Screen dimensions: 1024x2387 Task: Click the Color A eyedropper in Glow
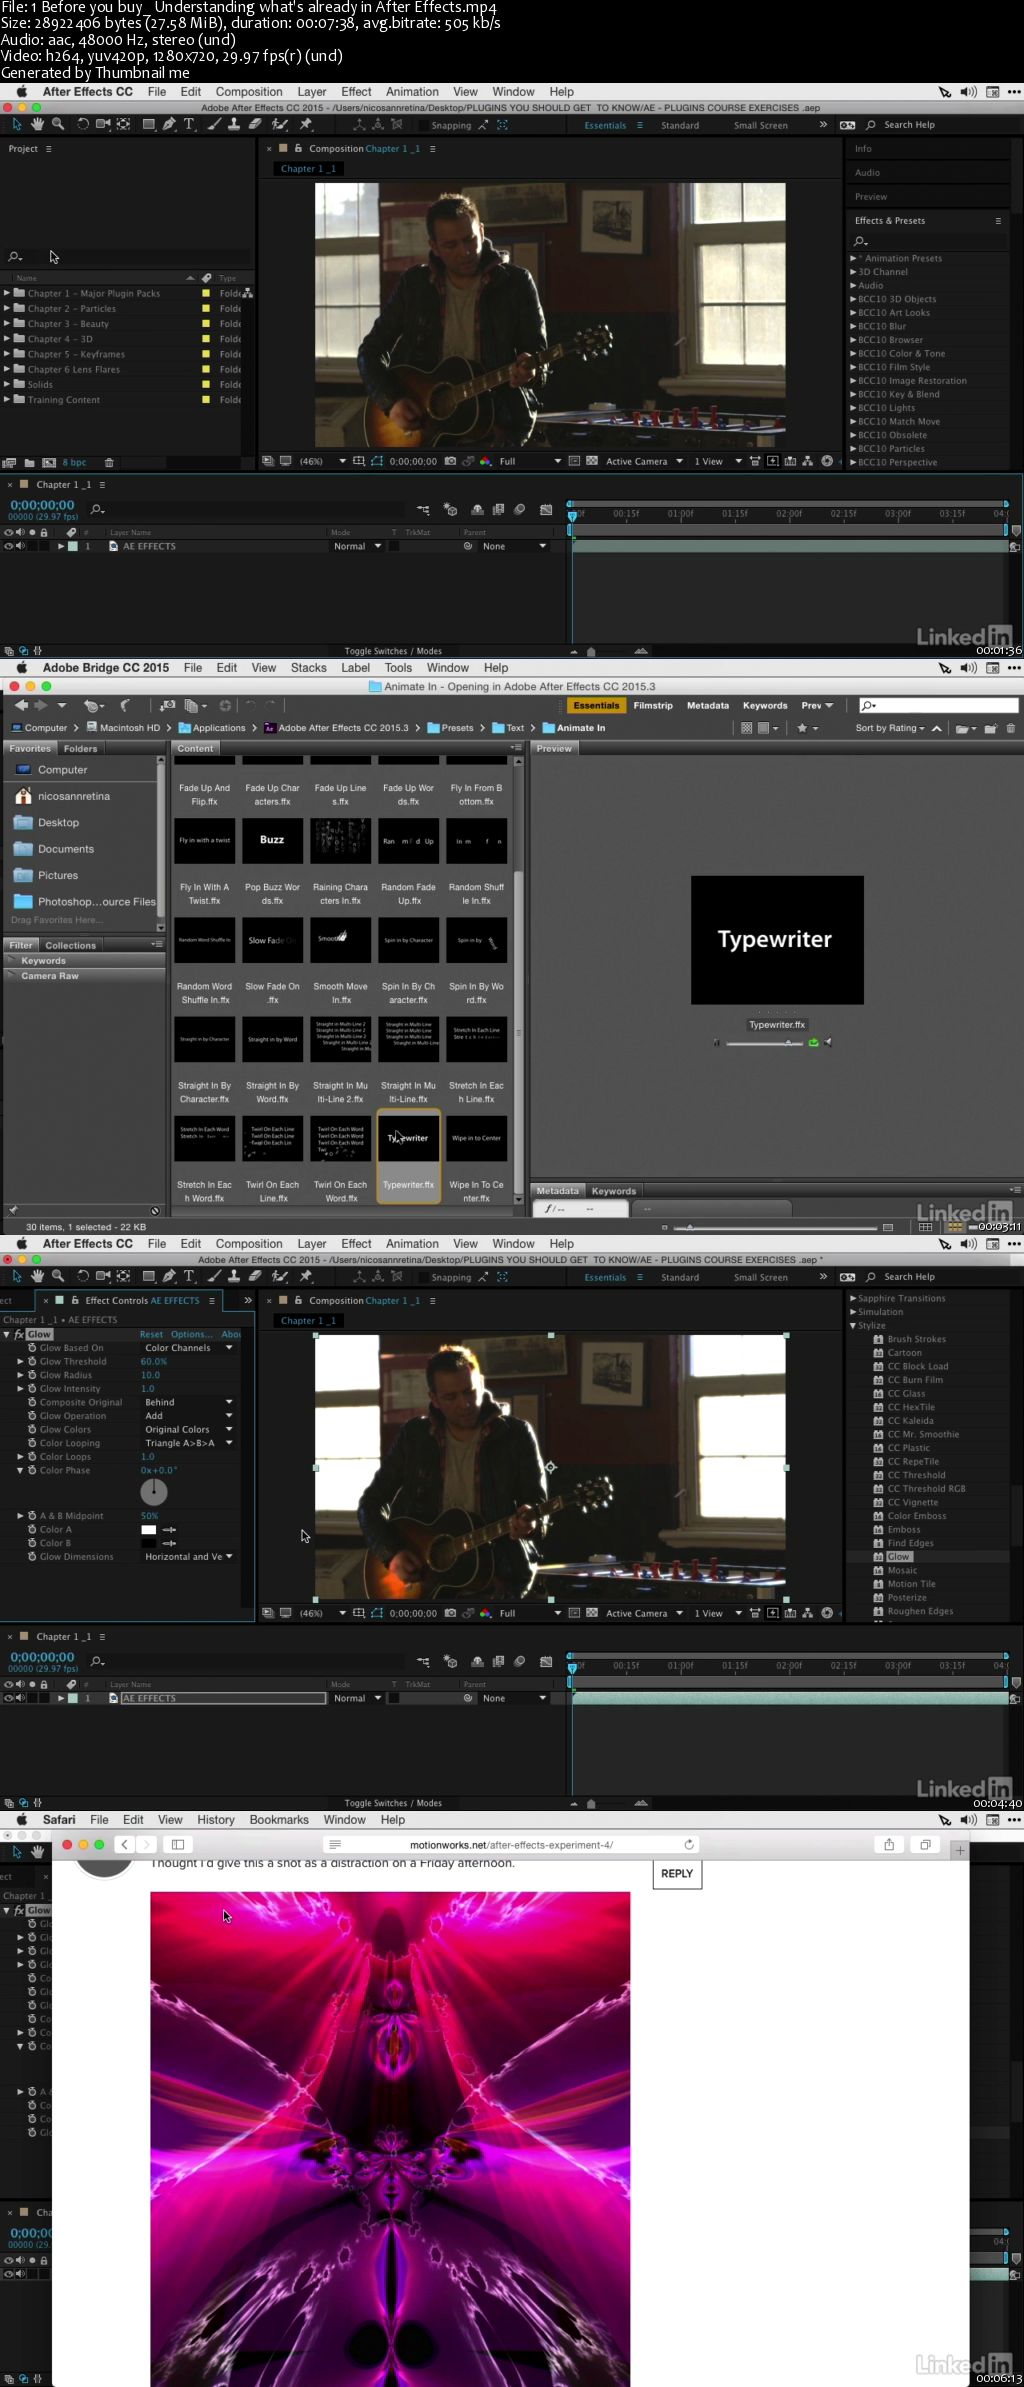pos(169,1530)
